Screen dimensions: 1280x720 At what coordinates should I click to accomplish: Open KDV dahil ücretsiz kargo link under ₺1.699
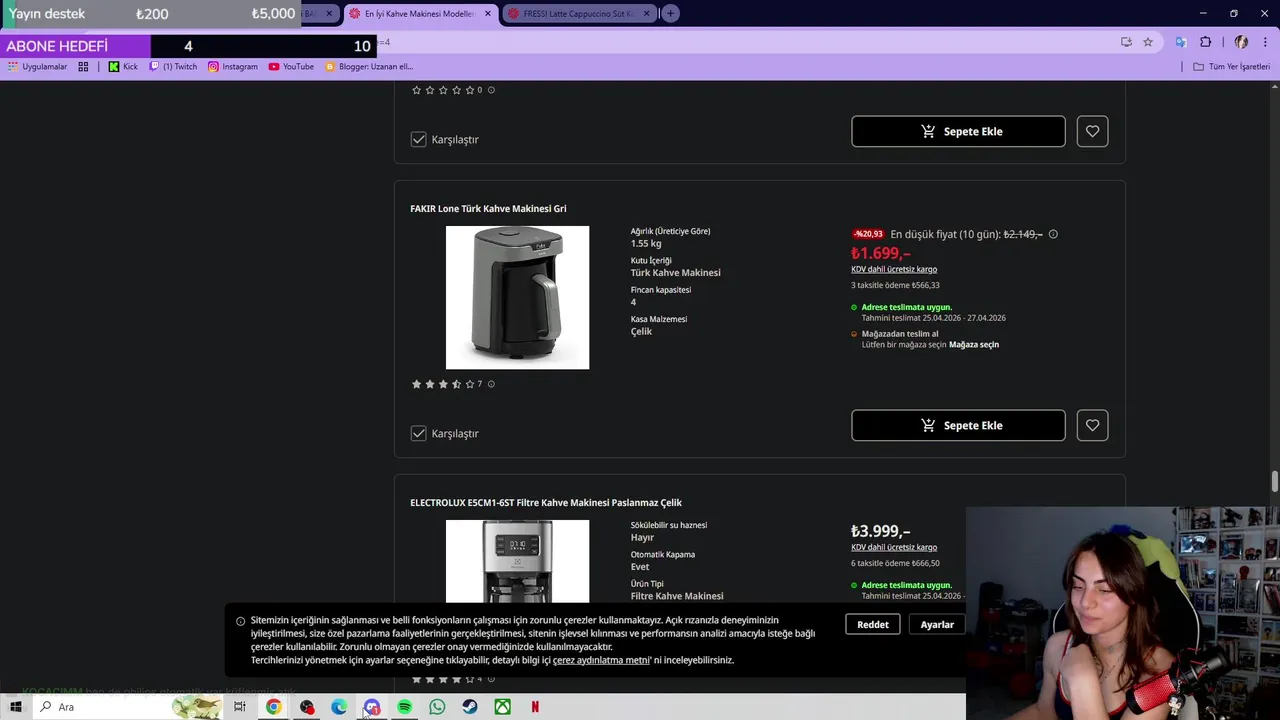click(894, 269)
